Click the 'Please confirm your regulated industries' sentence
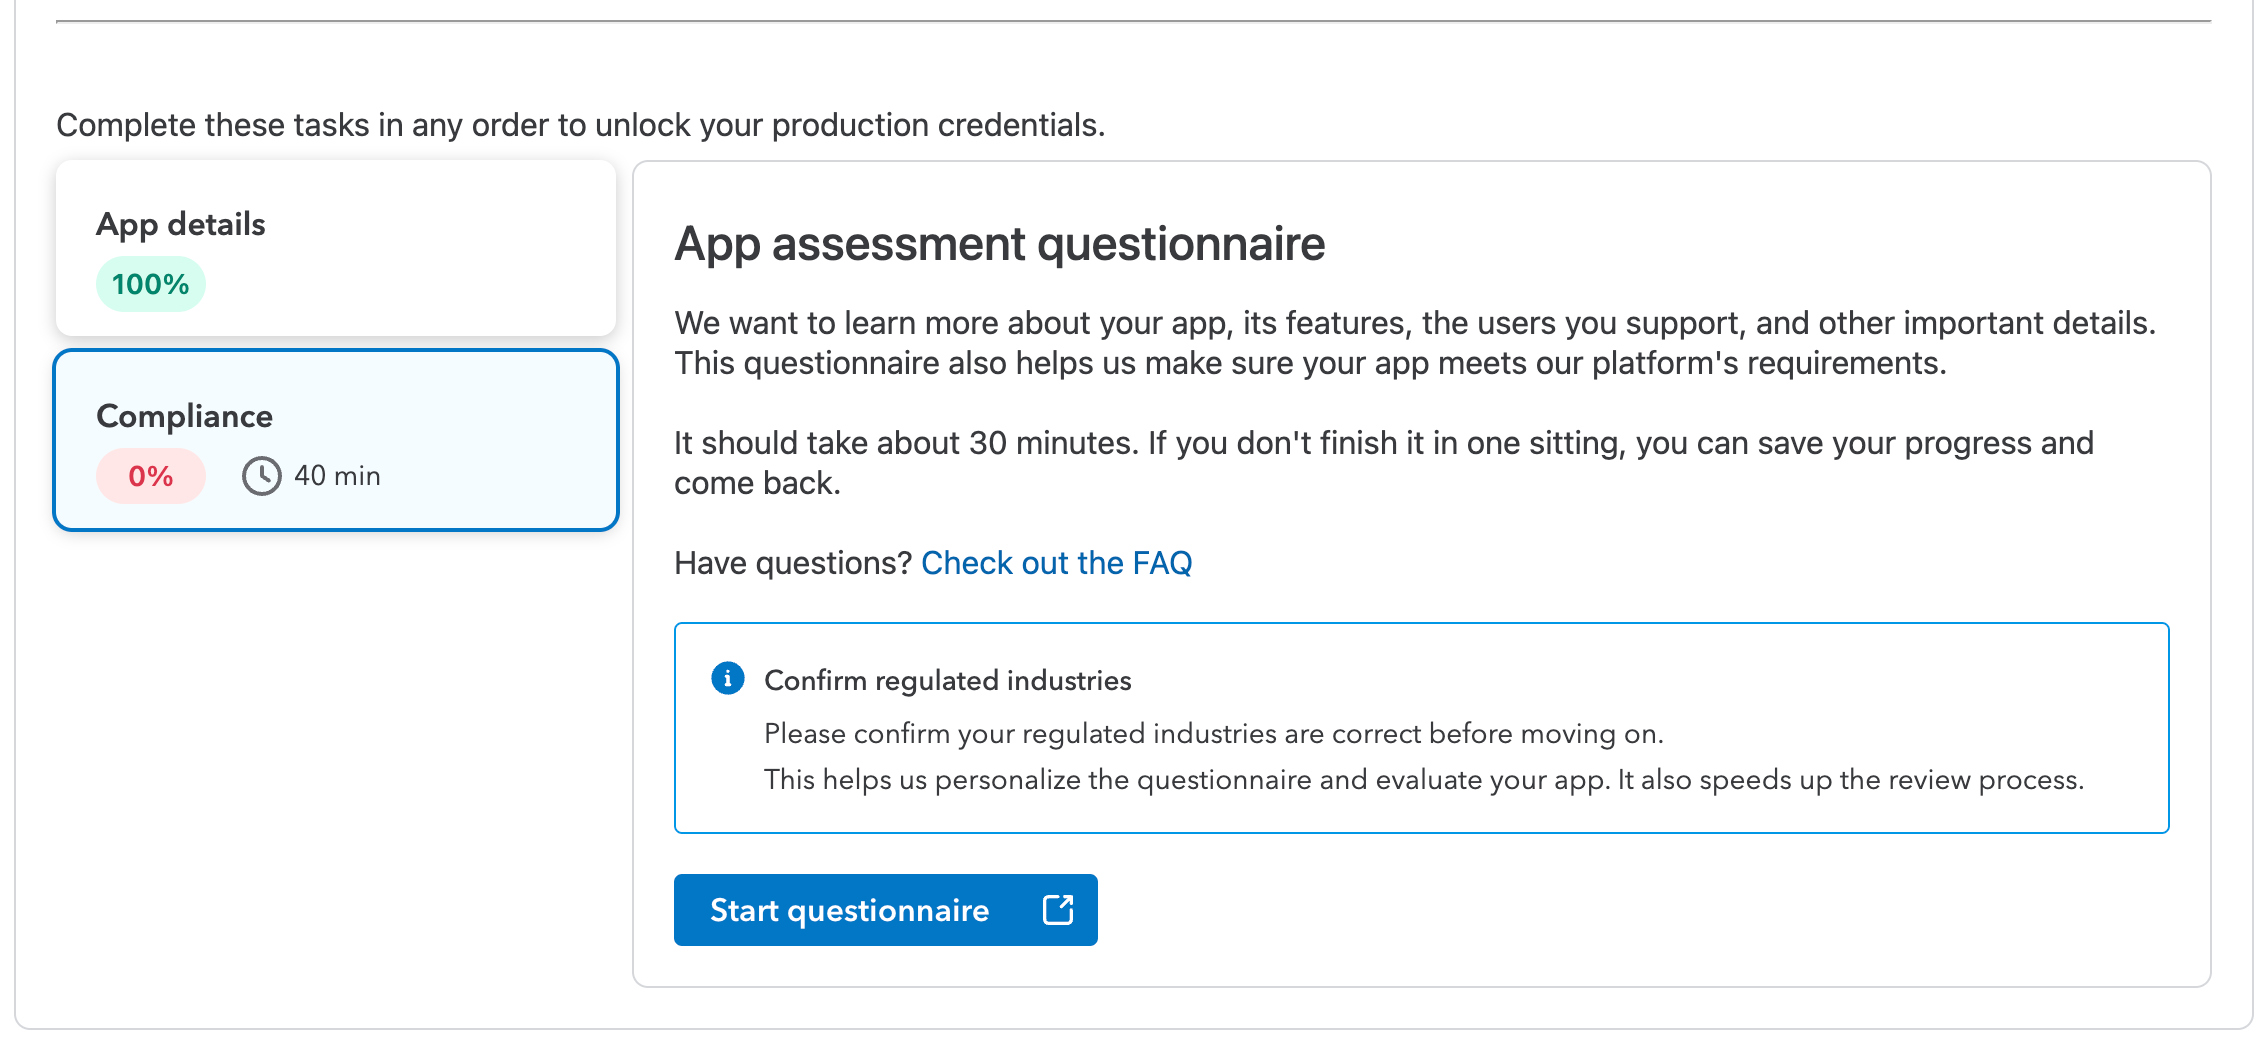The height and width of the screenshot is (1040, 2266). (x=1213, y=734)
